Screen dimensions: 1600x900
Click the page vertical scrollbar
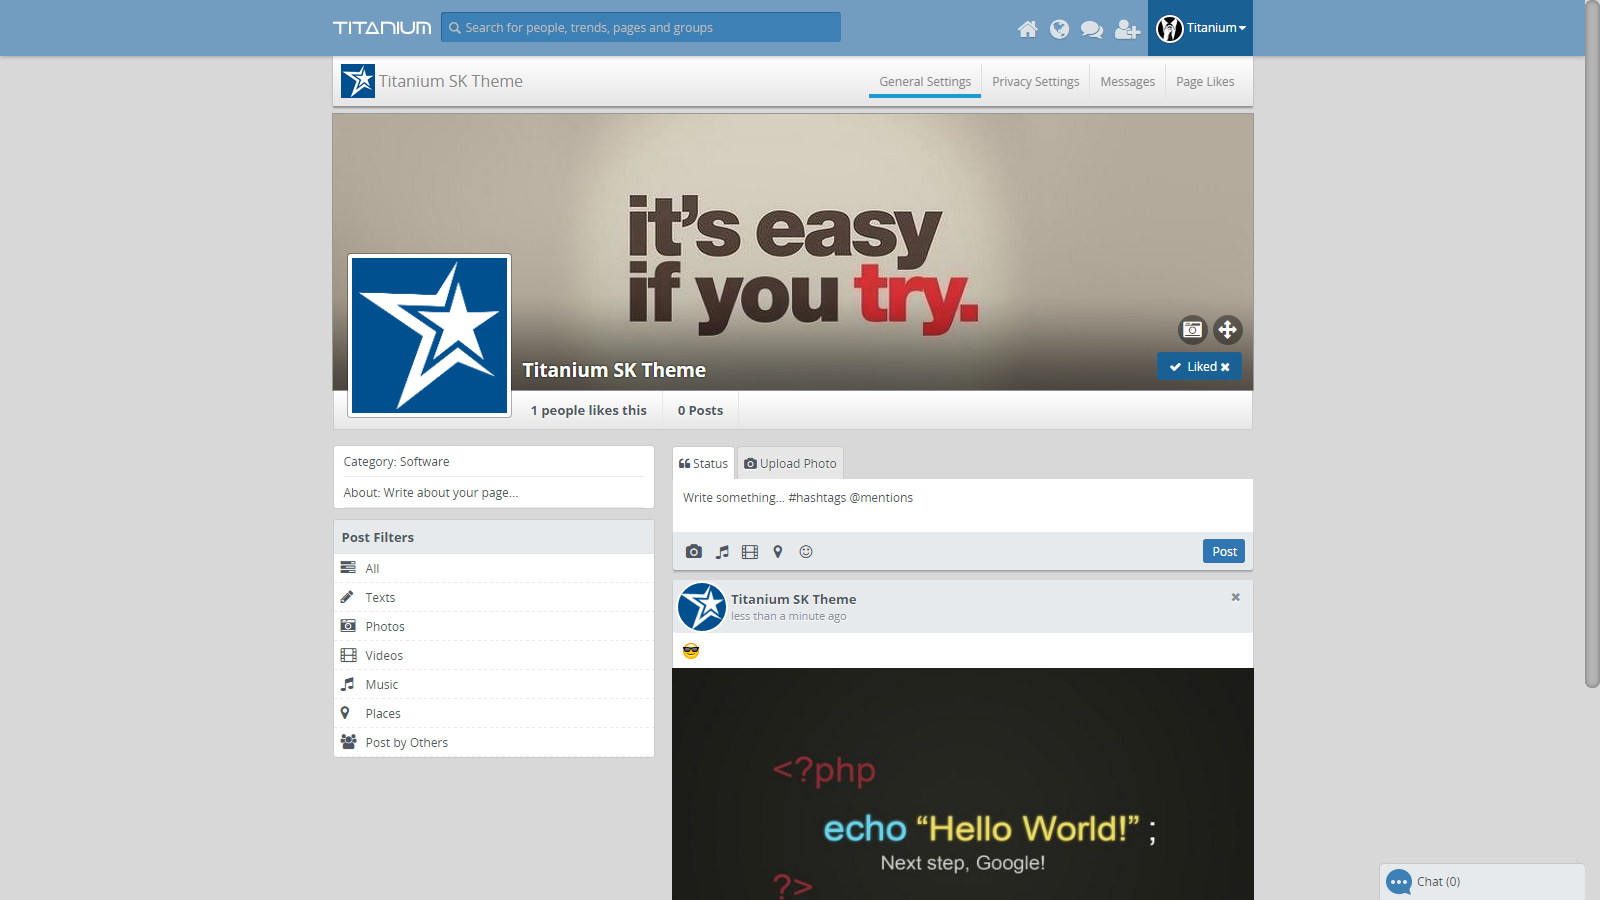click(x=1592, y=344)
